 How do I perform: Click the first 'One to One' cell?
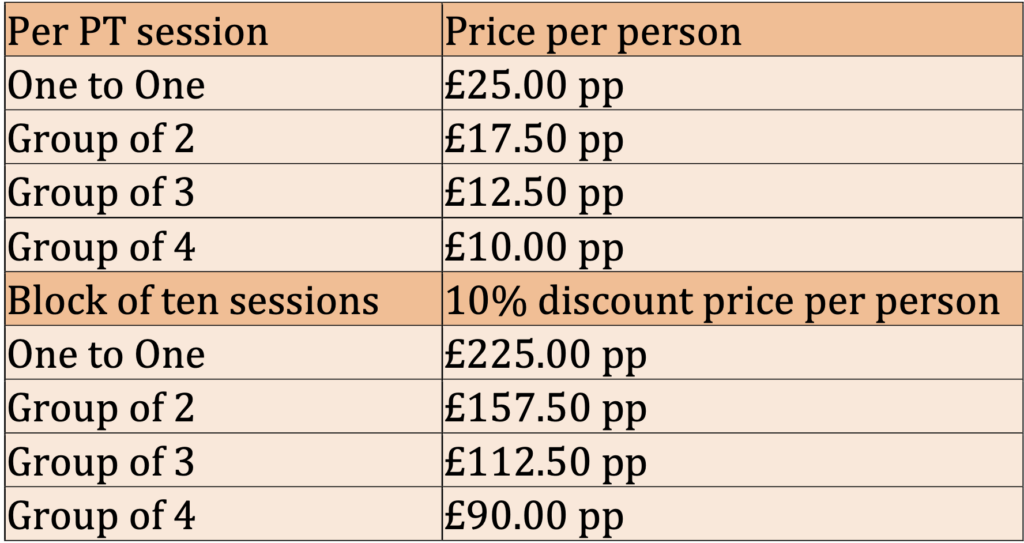223,83
